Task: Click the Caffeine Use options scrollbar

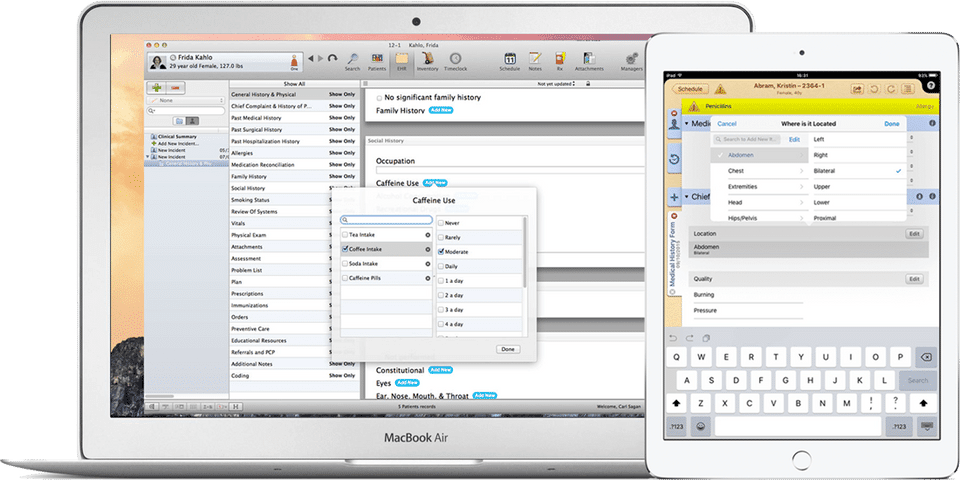Action: click(x=524, y=252)
